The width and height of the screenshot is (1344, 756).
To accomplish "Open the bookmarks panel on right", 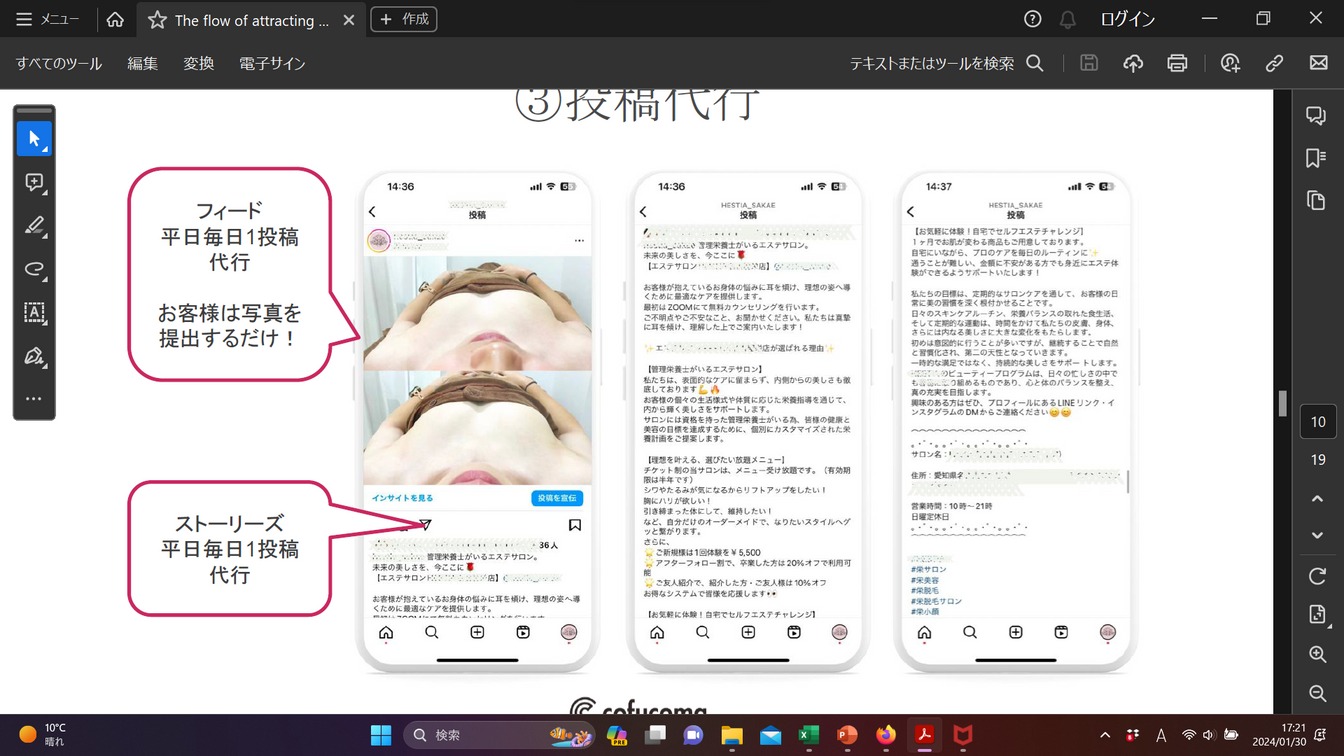I will pyautogui.click(x=1316, y=158).
